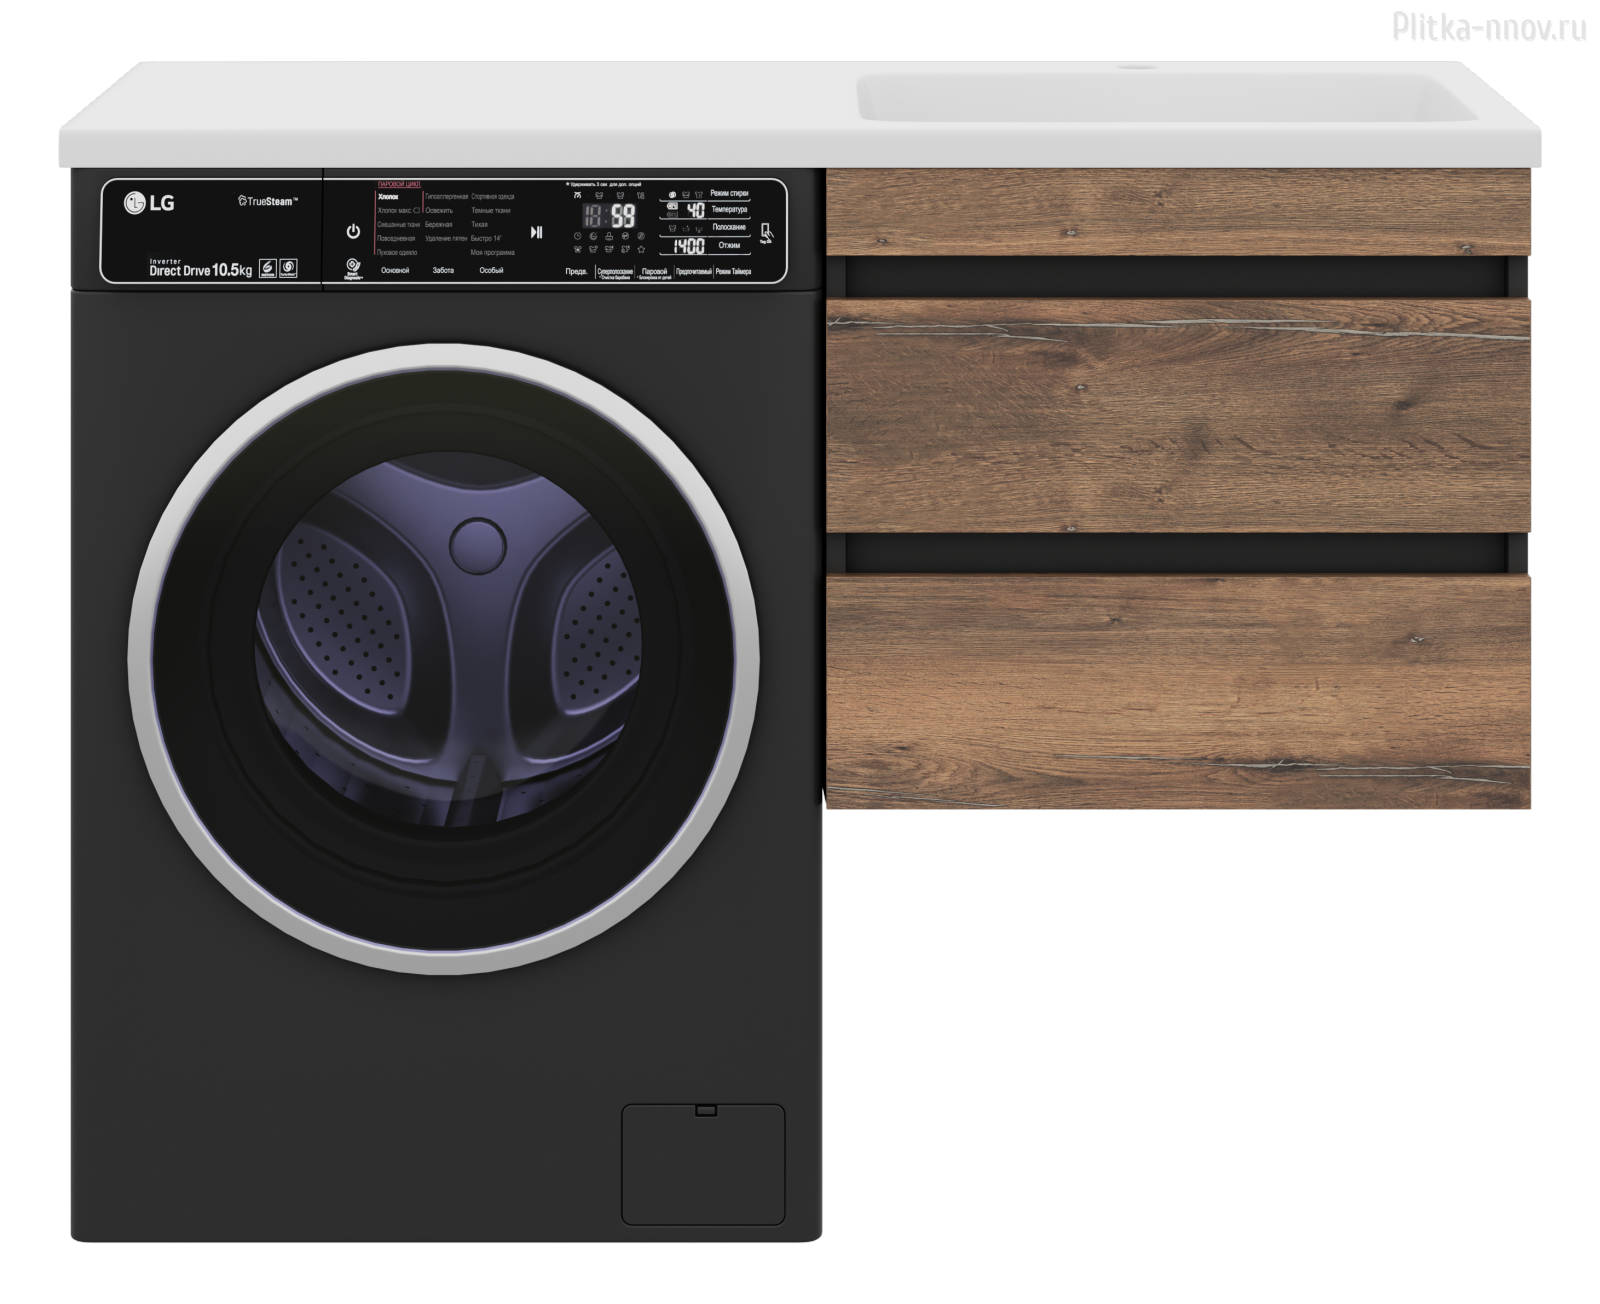Toggle the Режим Таймера option

pyautogui.click(x=733, y=272)
